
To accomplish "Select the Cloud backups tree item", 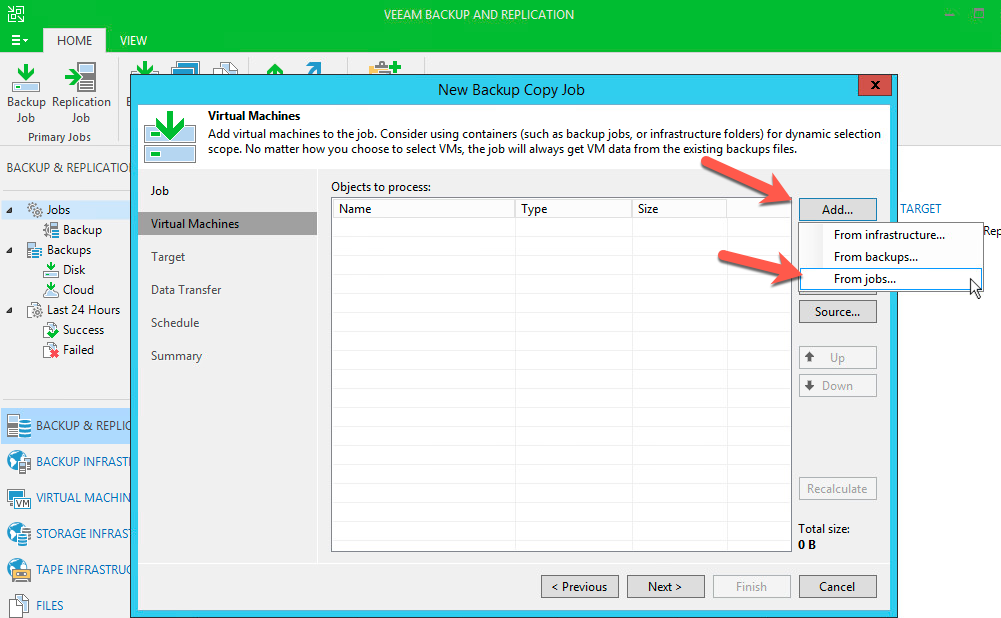I will pos(78,290).
